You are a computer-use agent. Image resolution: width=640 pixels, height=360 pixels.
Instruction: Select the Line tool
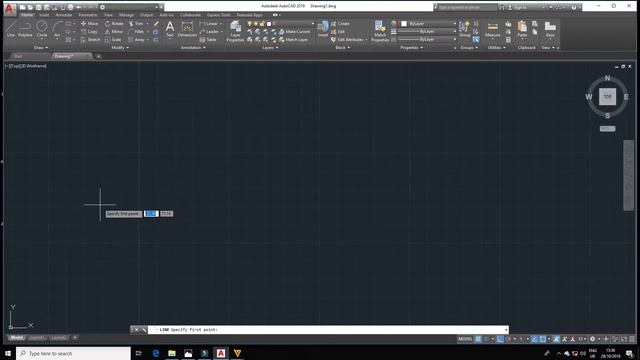click(x=11, y=29)
